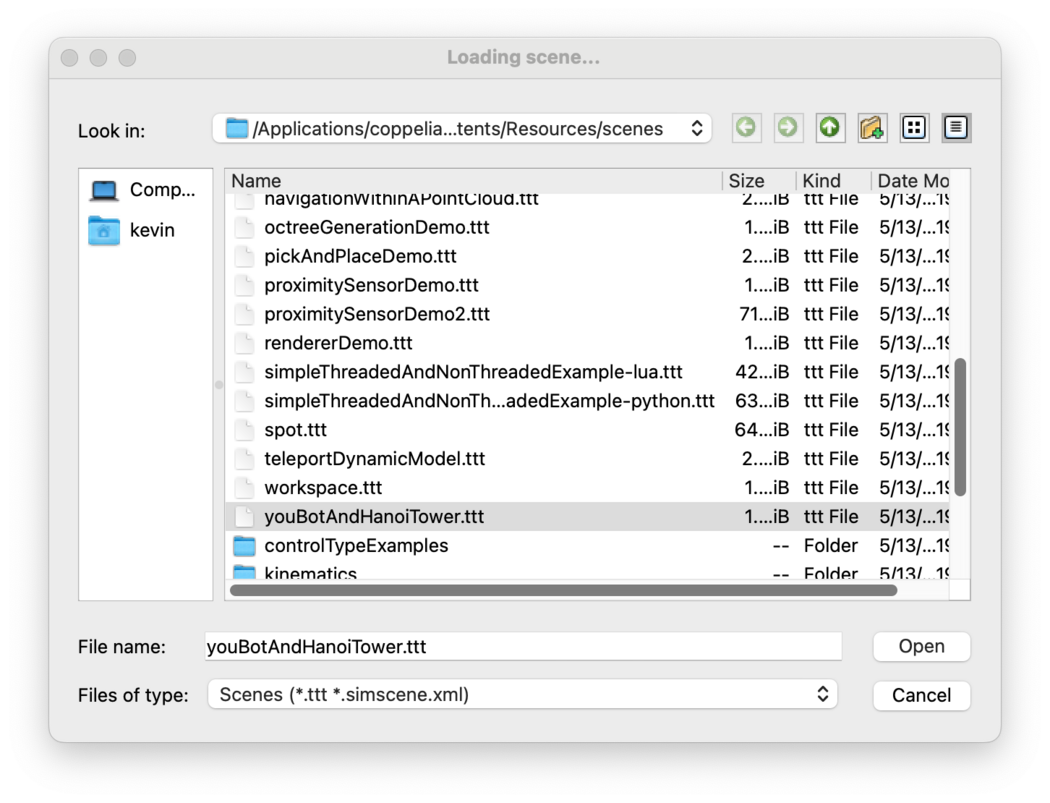
Task: Select the file icon of spot.ttt
Action: pos(244,430)
